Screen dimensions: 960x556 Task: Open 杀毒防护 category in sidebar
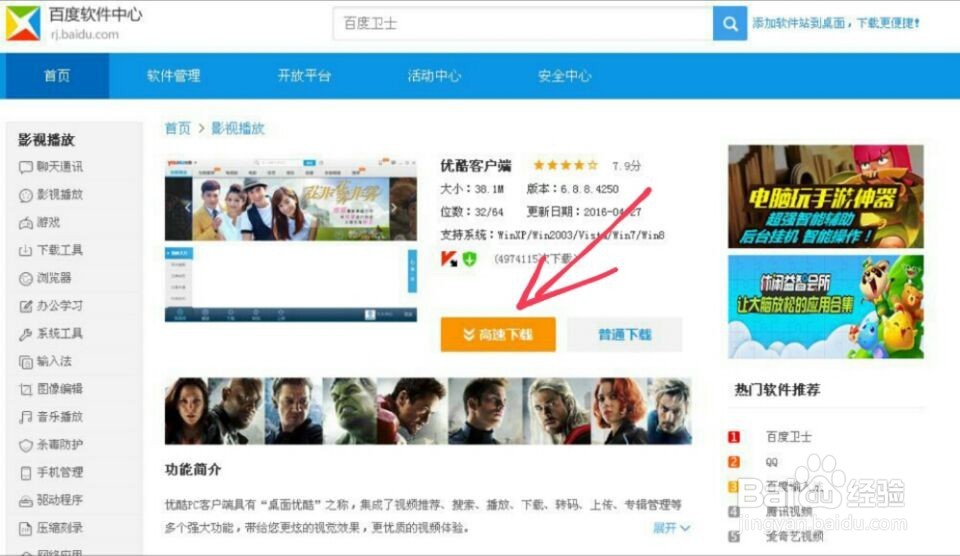tap(60, 445)
